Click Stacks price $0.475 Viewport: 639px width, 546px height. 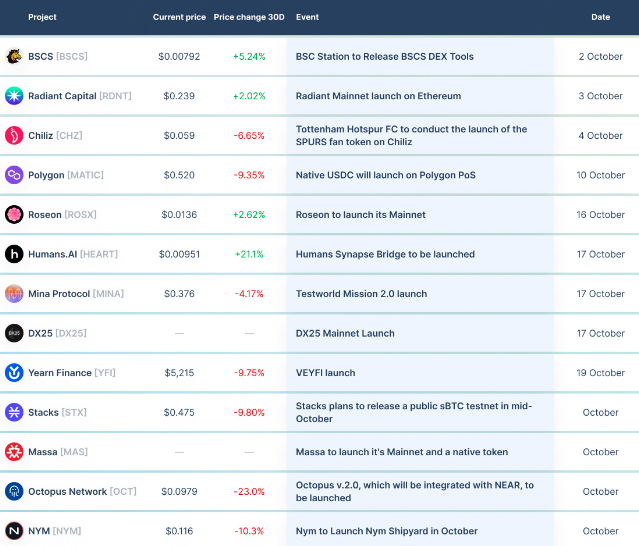[179, 412]
